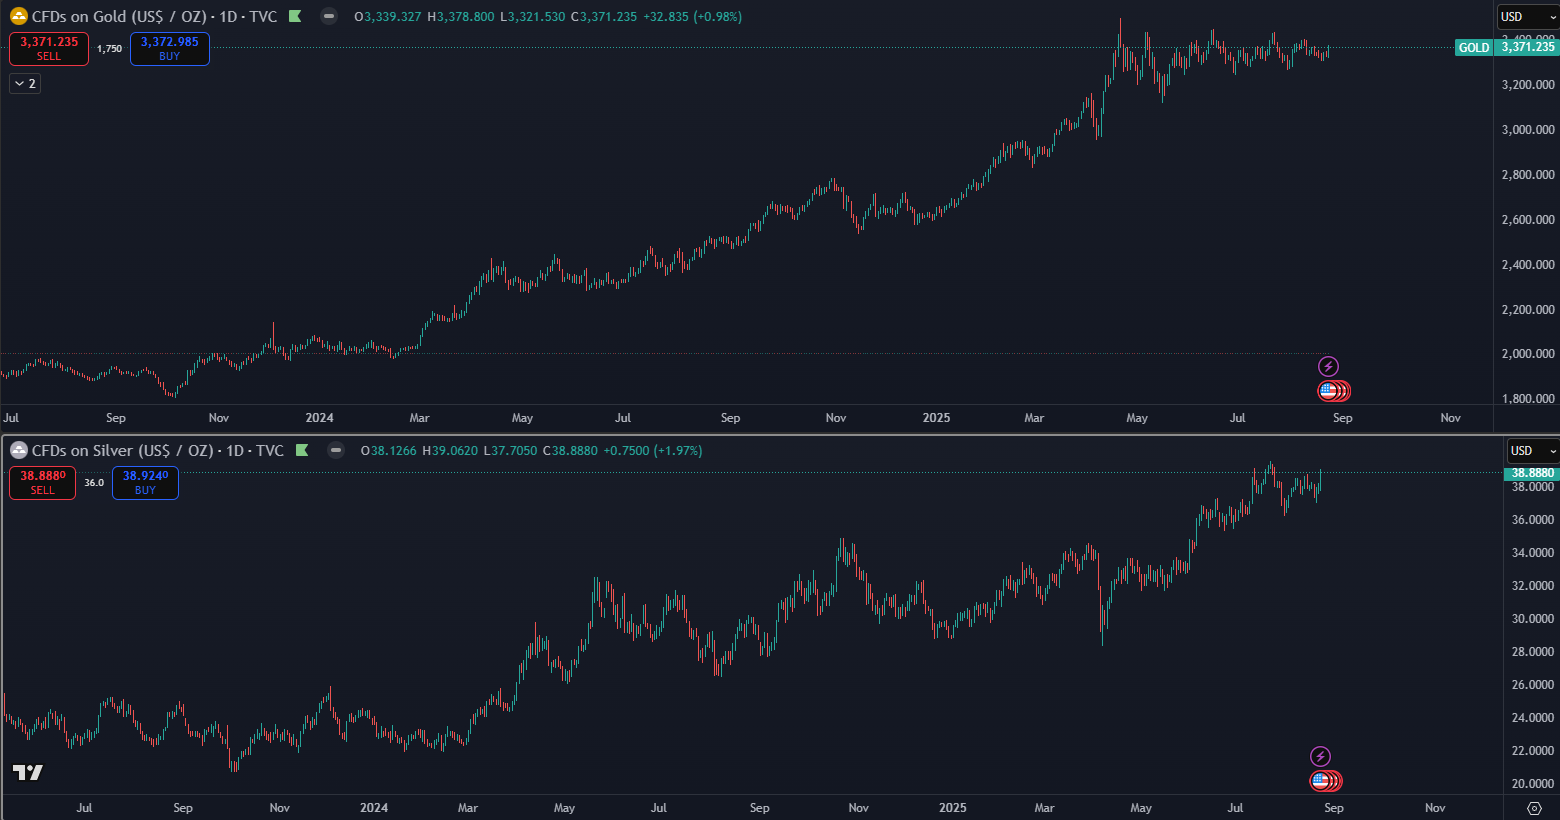Screen dimensions: 1560x820
Task: Click 2,400.000 on the Gold price axis
Action: [x=1528, y=265]
